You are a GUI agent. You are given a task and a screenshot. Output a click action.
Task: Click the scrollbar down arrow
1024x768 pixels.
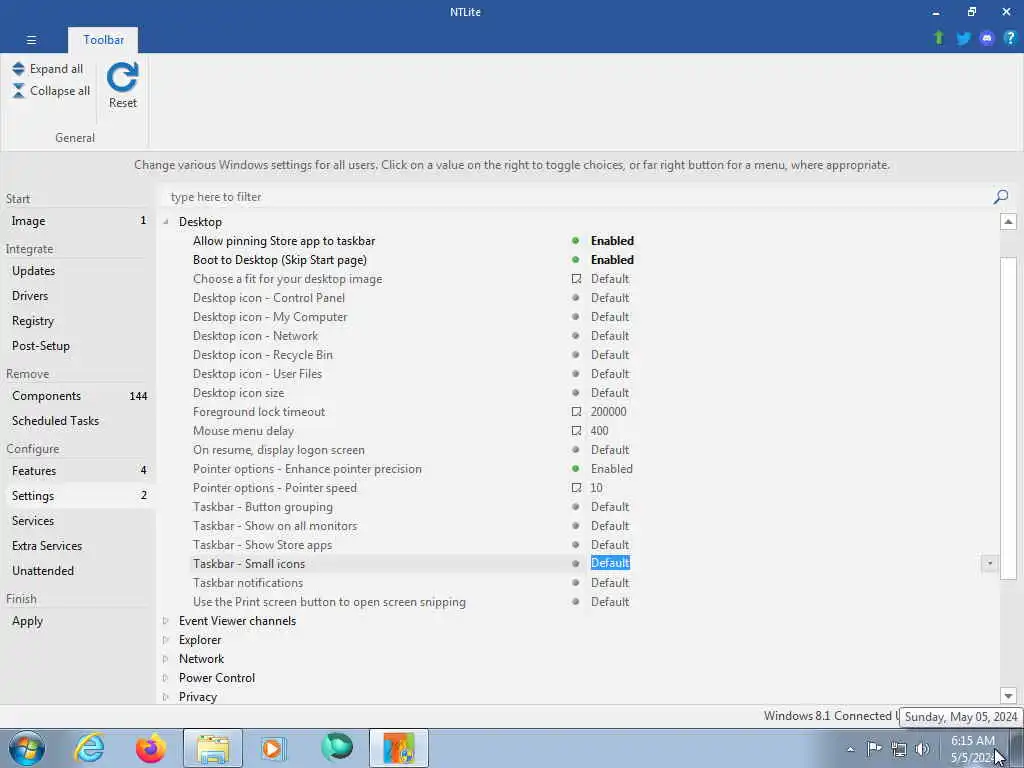click(x=1008, y=696)
